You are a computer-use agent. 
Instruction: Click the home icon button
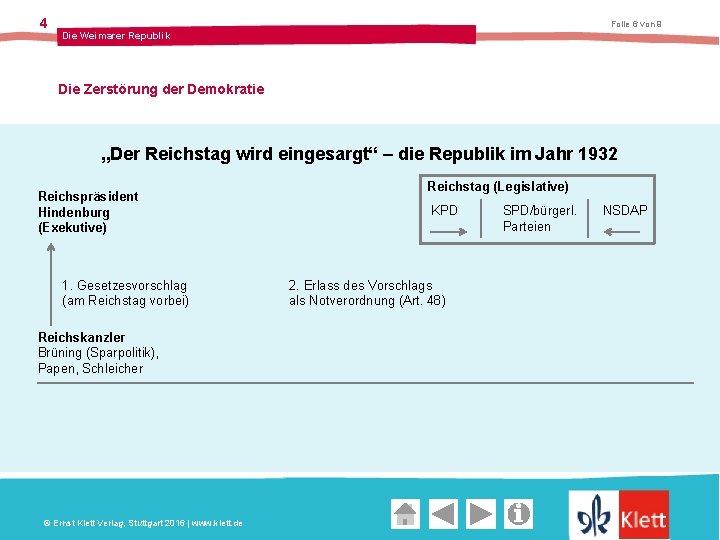pos(405,514)
